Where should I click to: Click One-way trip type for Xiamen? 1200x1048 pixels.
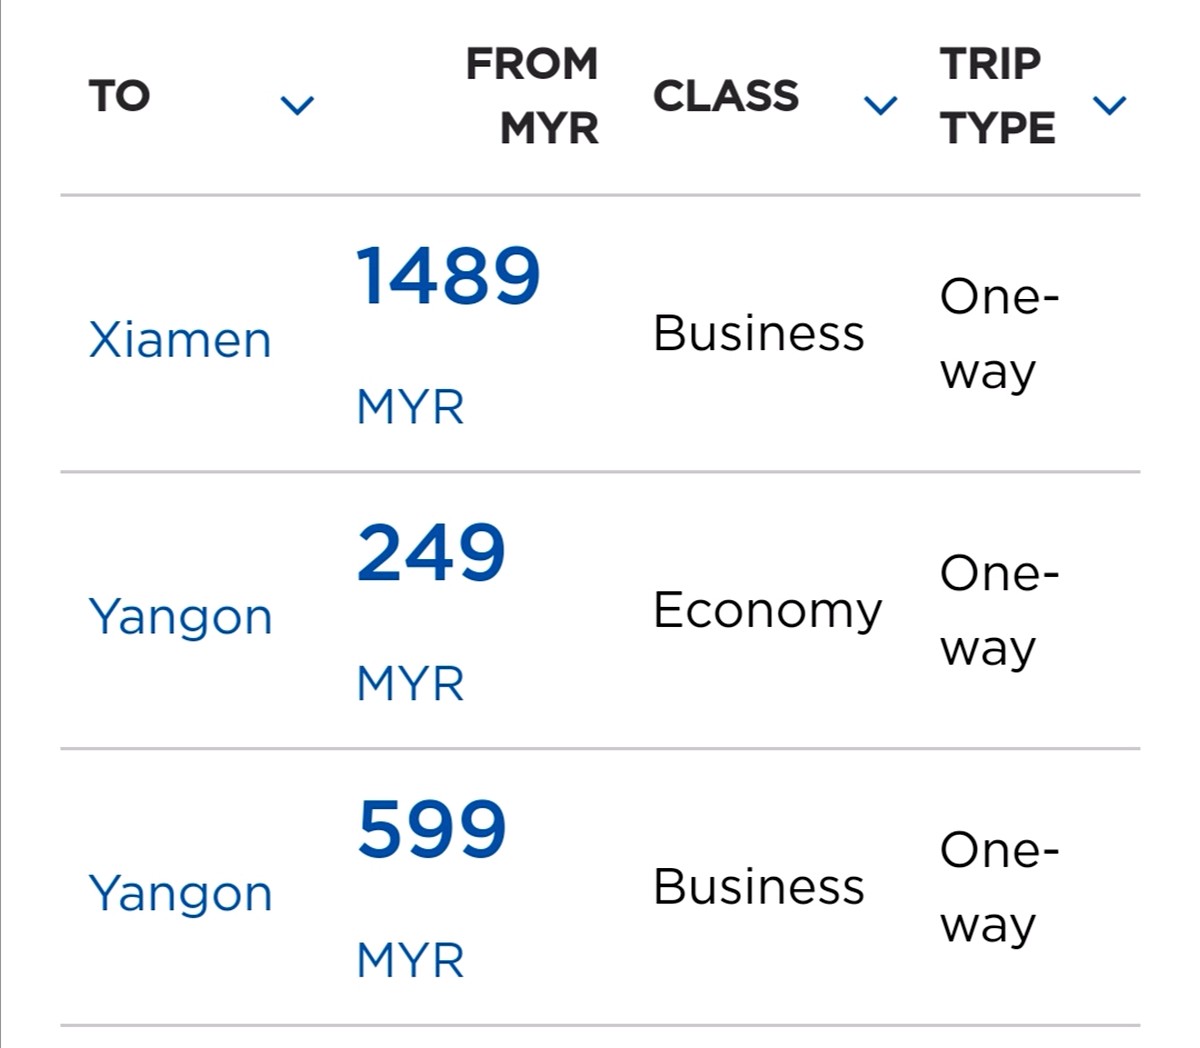coord(999,335)
